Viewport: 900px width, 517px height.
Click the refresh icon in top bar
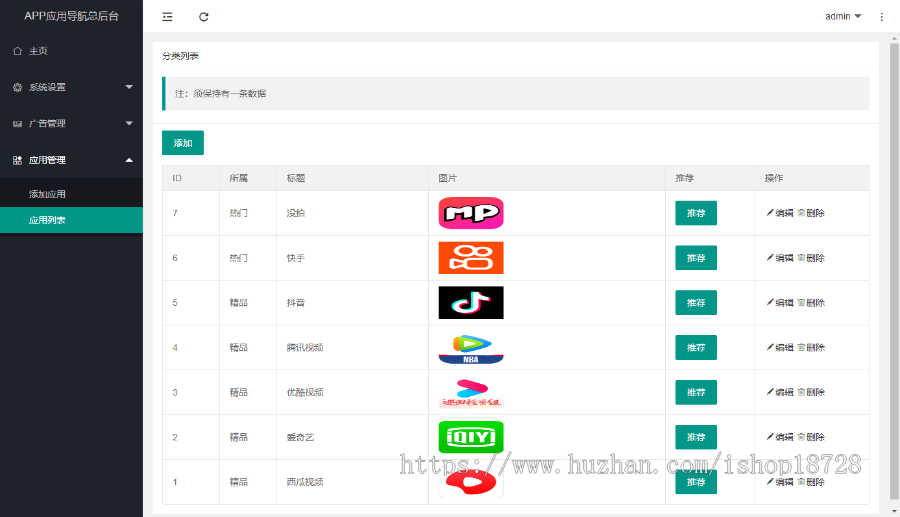204,17
